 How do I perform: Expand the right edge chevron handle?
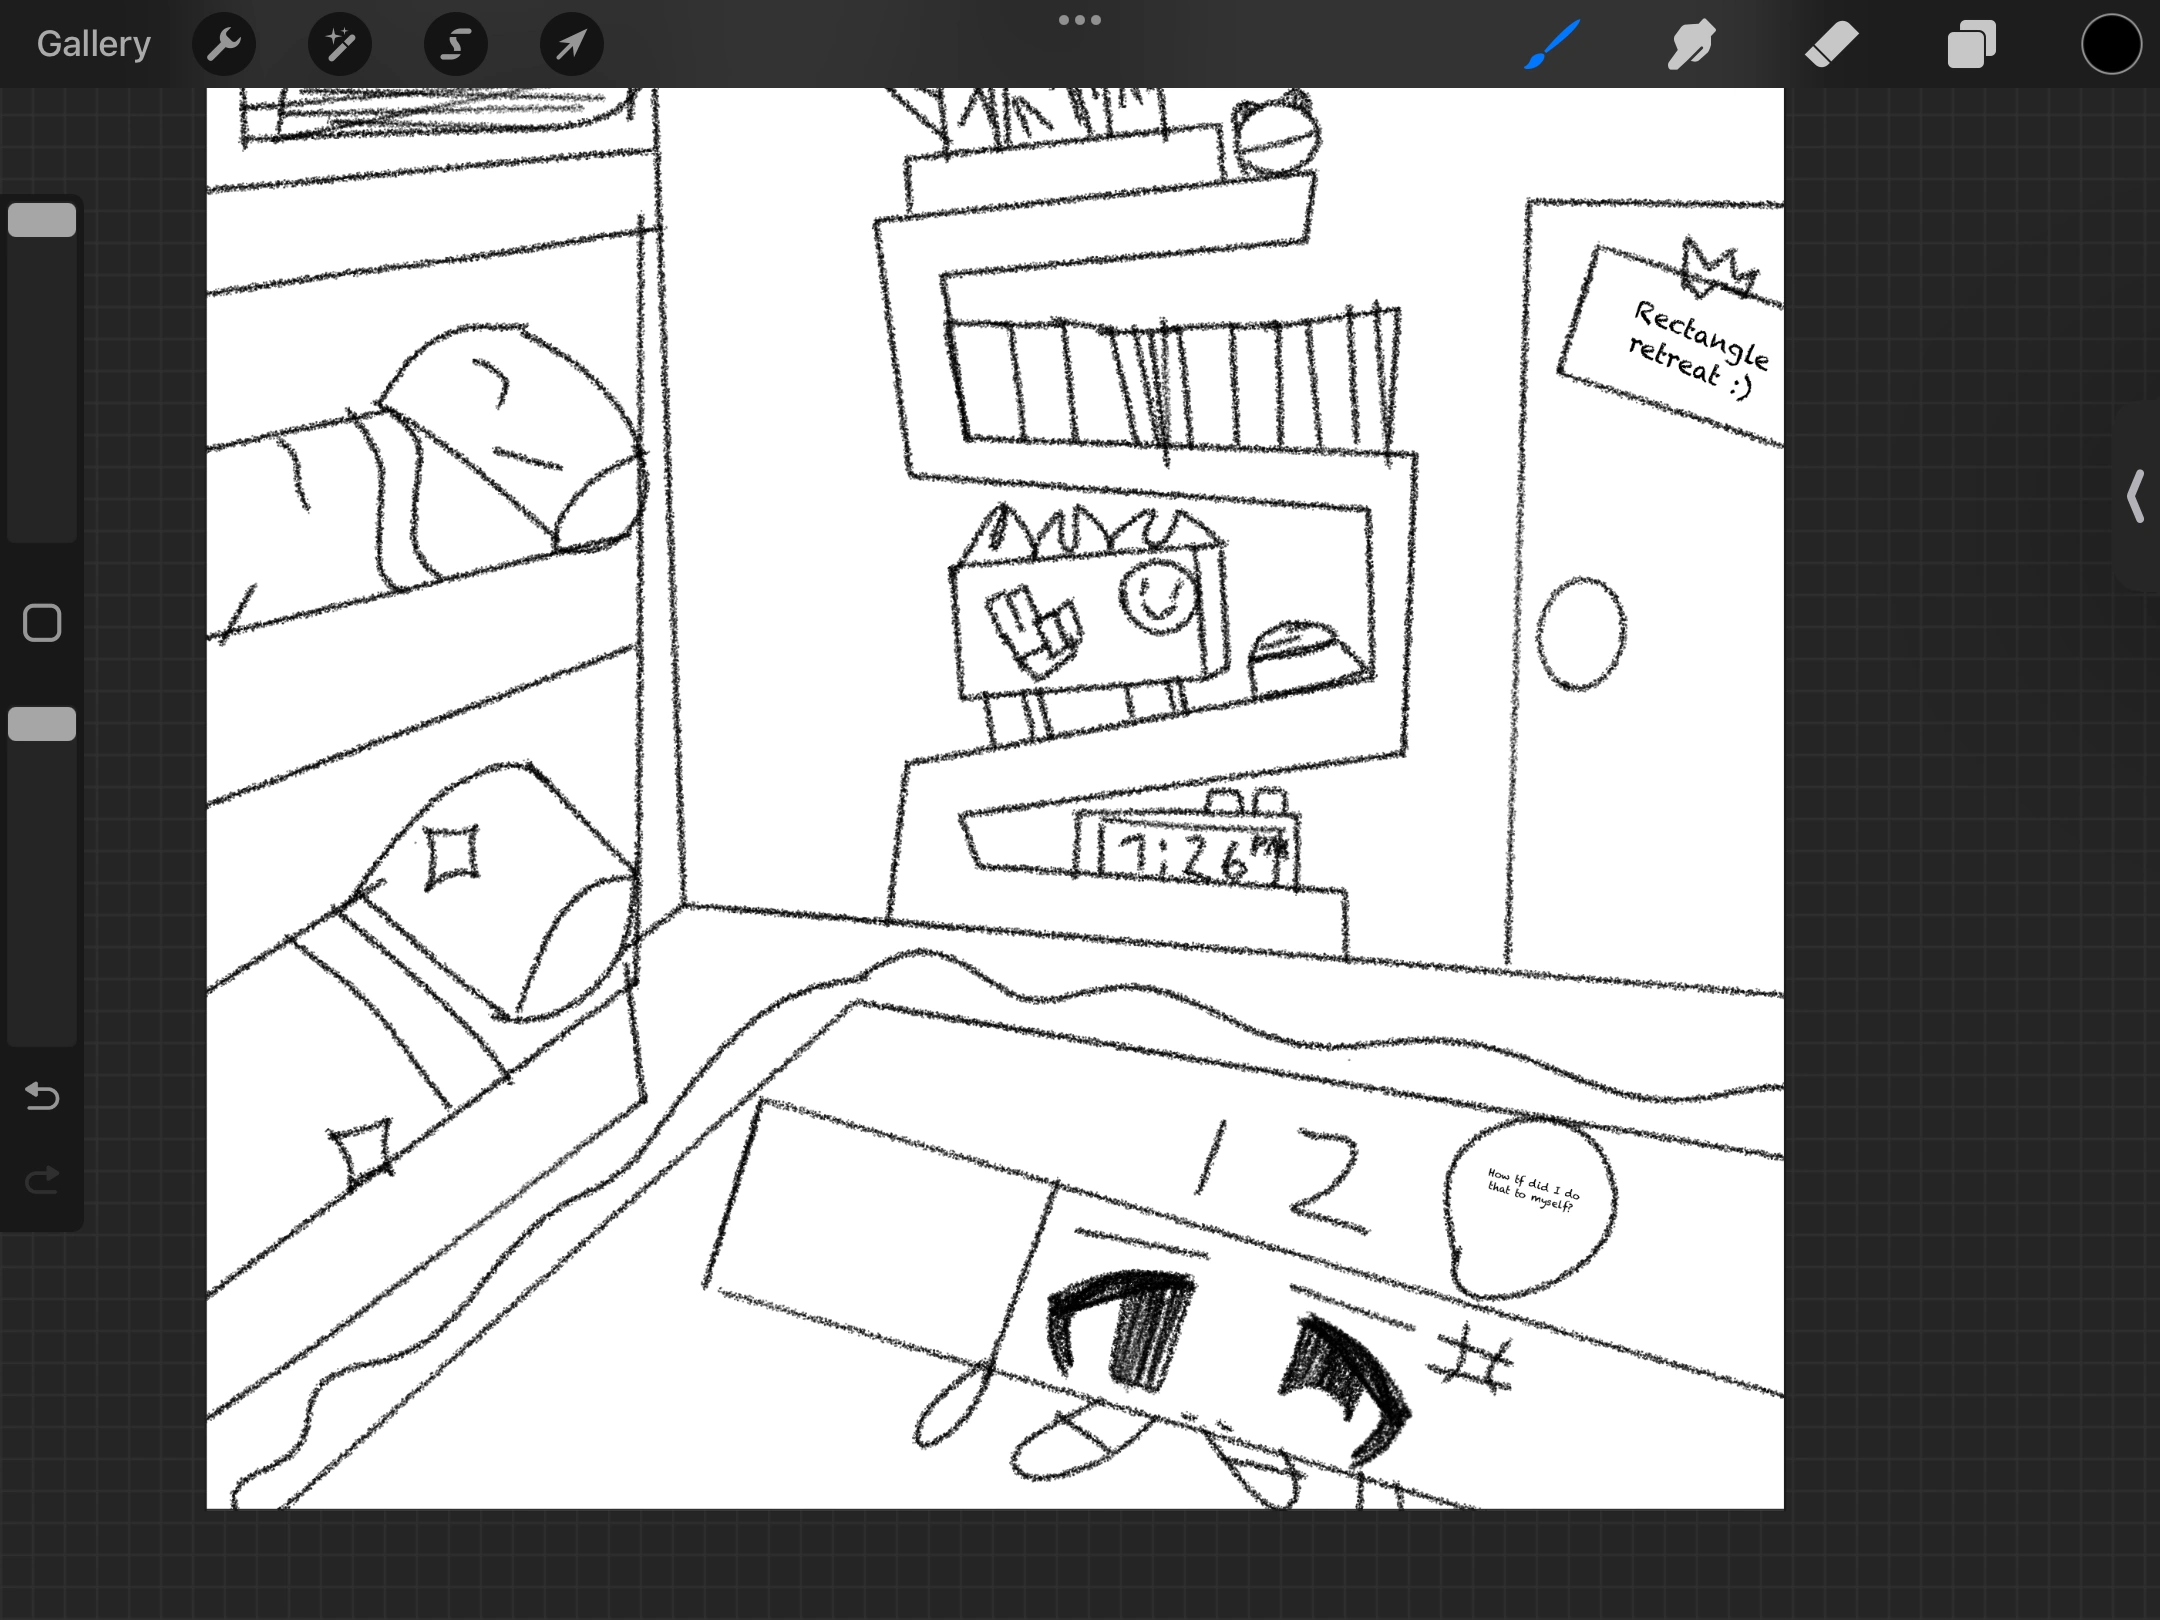2136,496
